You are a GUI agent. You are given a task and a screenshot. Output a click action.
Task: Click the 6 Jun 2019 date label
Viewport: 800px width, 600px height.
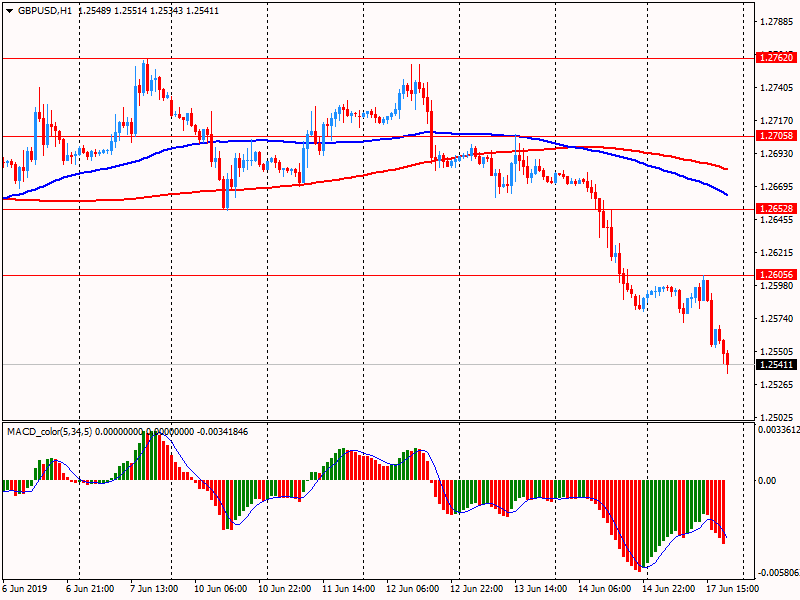click(26, 589)
